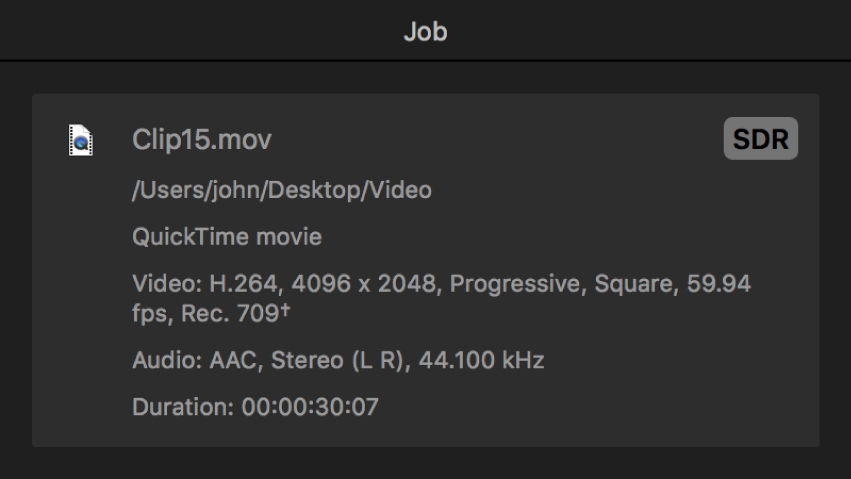
Task: Click the Clip15.mov file name
Action: point(201,141)
